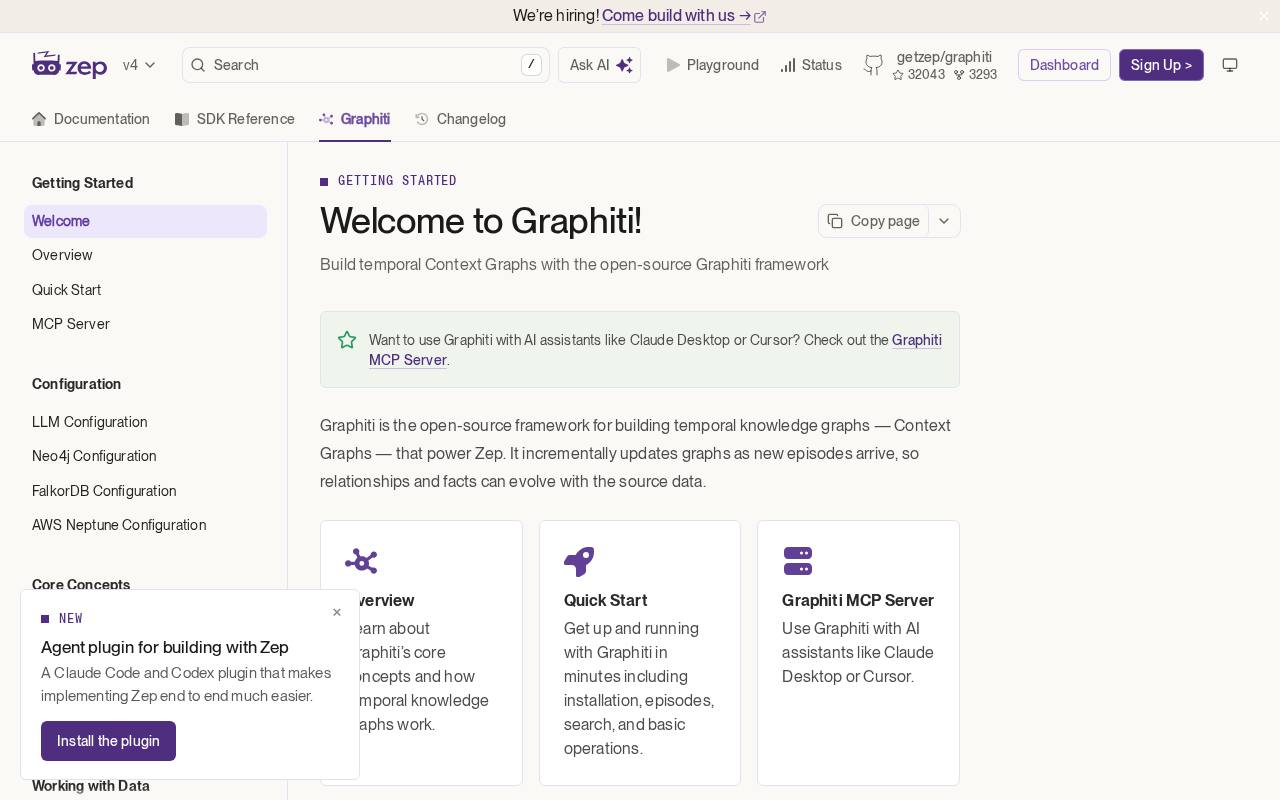The width and height of the screenshot is (1280, 800).
Task: Click the Getting Started sidebar heading
Action: pos(82,183)
